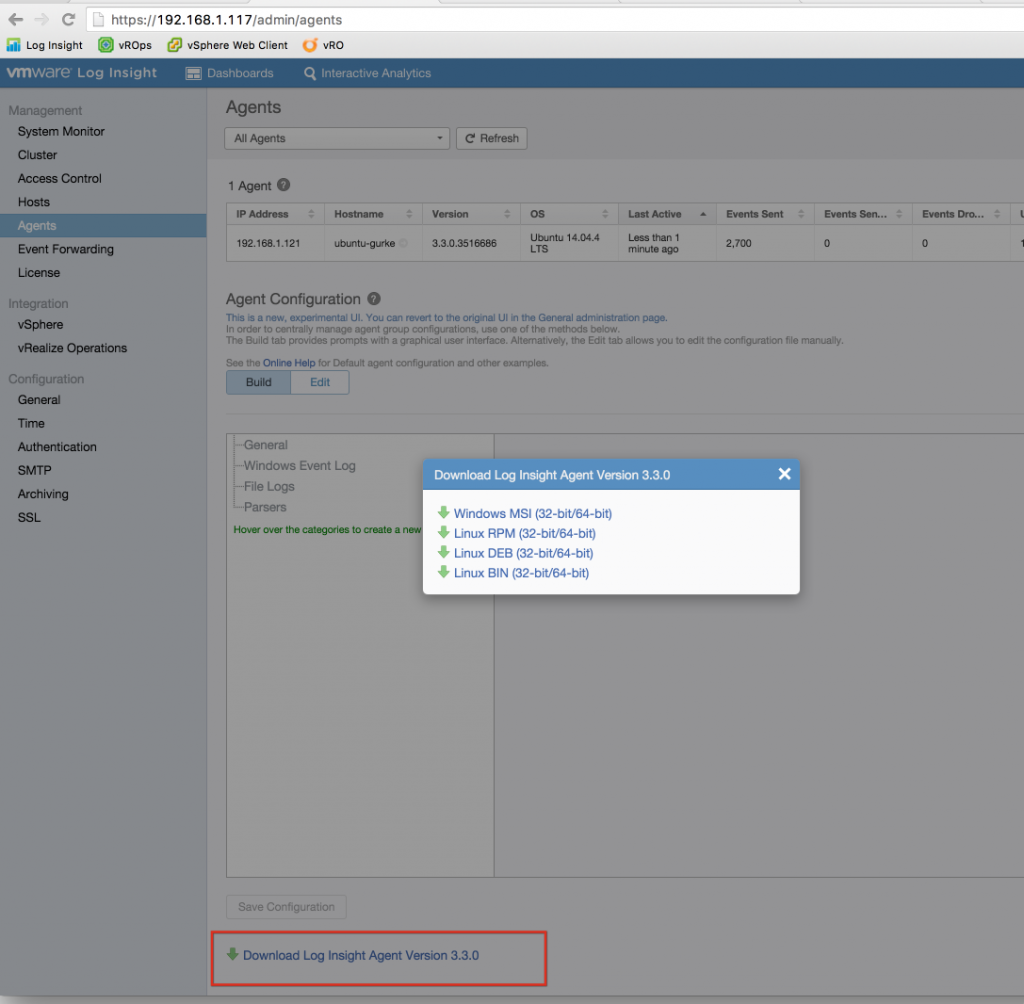Open the vROps bookmark
The image size is (1024, 1004).
point(124,44)
